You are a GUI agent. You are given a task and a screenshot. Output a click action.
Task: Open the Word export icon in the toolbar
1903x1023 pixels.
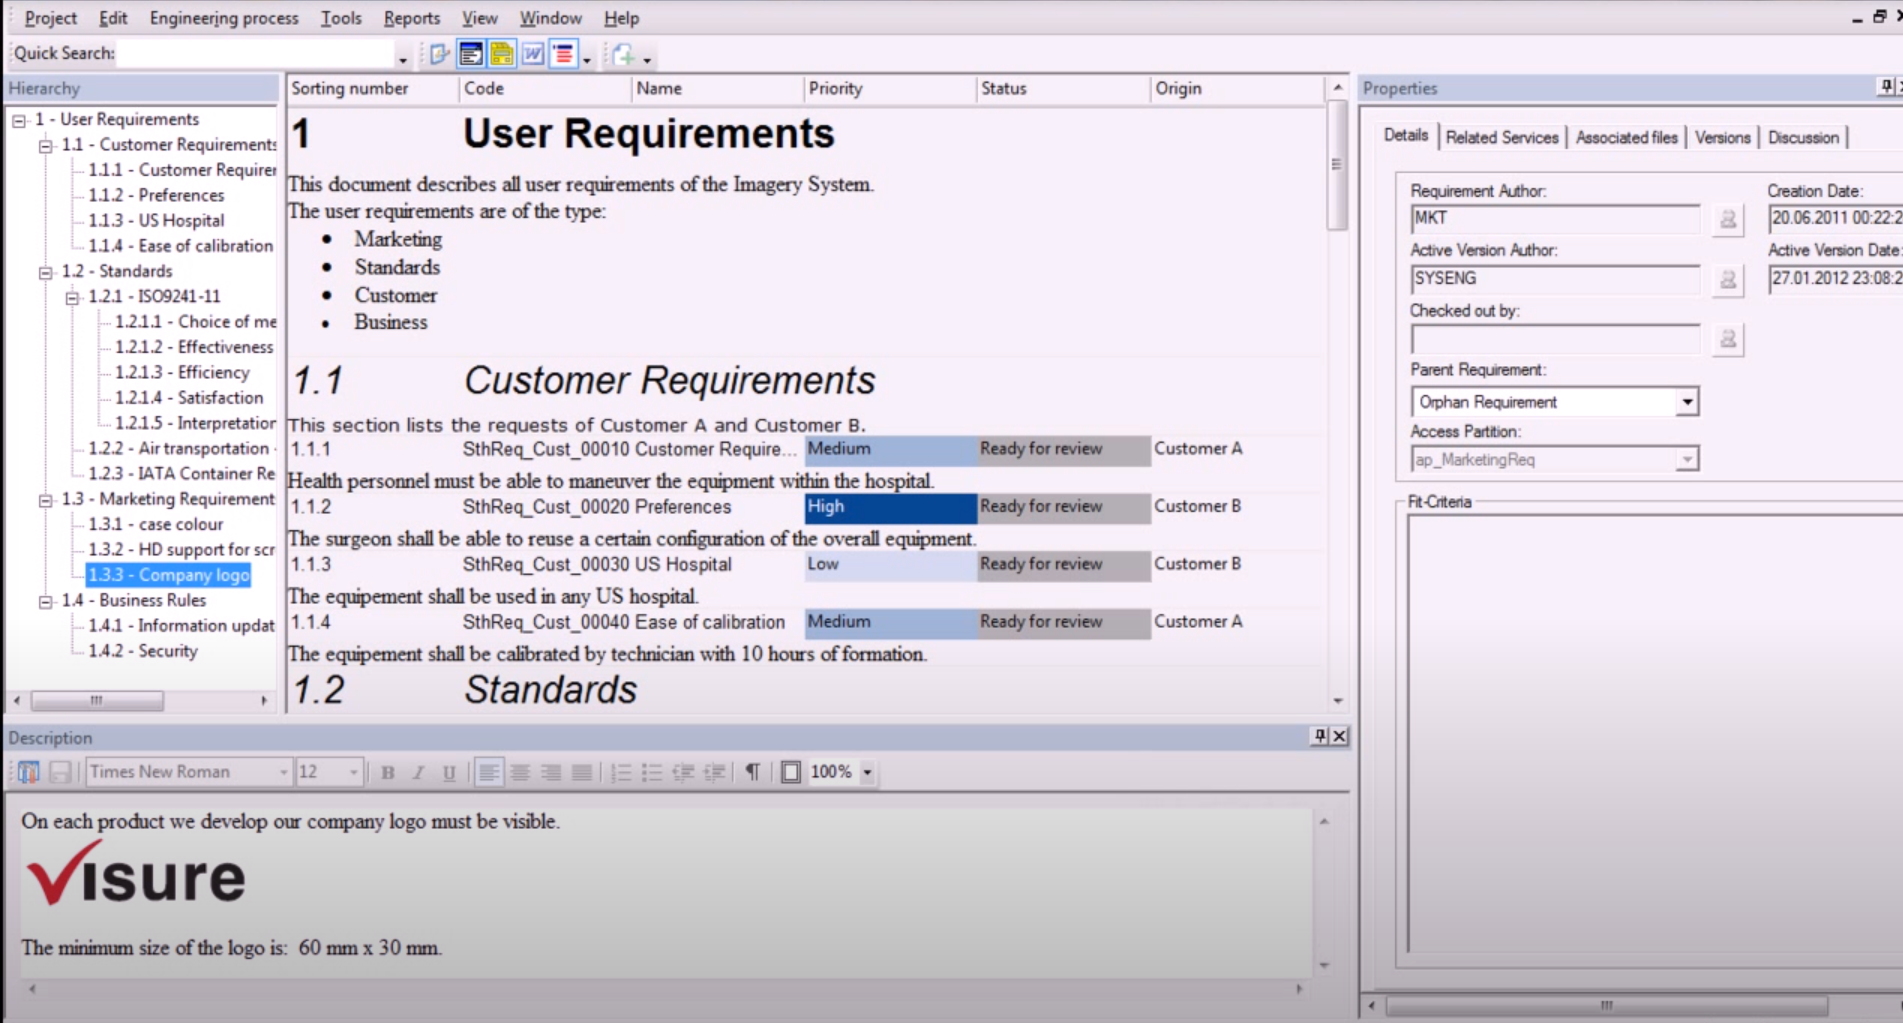coord(533,53)
